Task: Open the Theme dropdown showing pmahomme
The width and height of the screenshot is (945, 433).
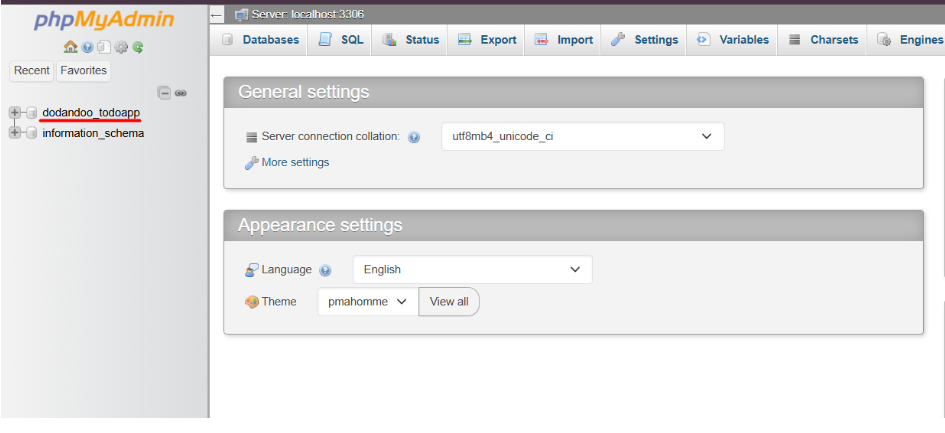Action: pos(367,302)
